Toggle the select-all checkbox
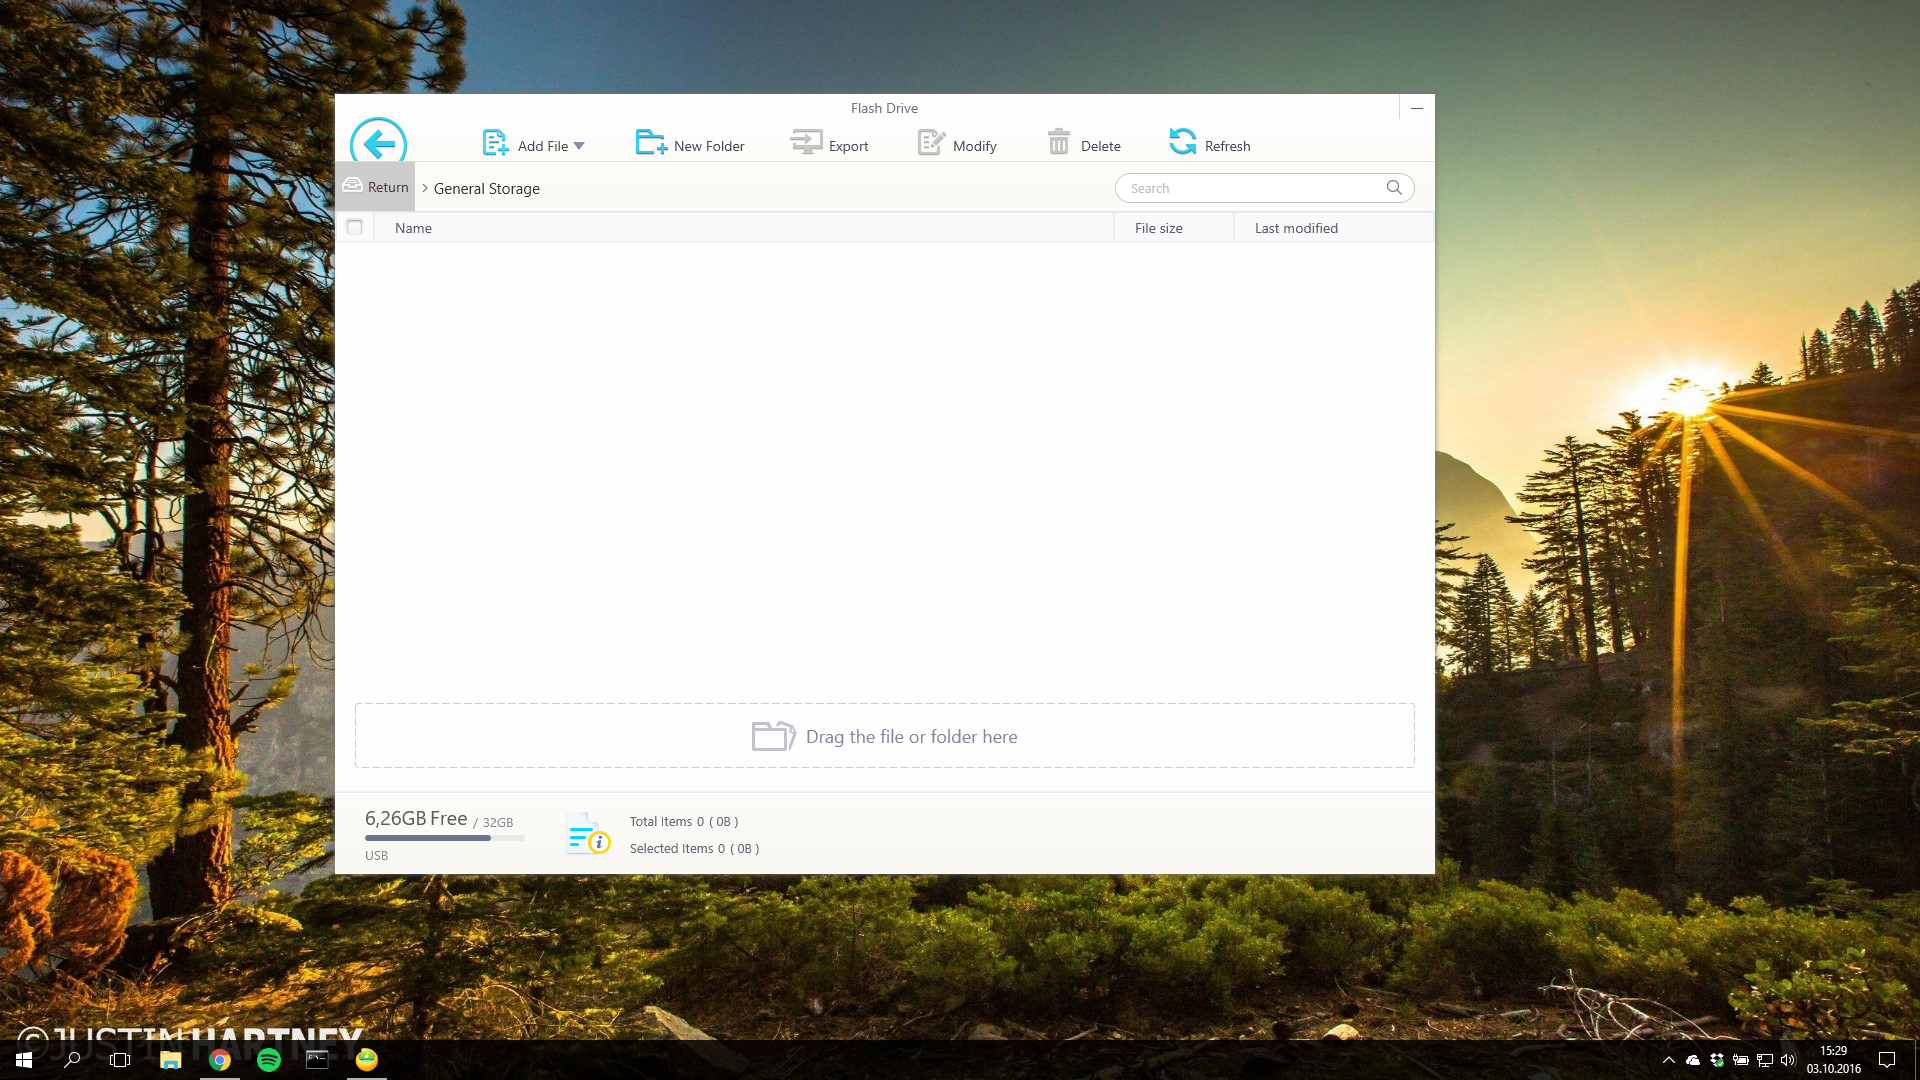 (354, 227)
